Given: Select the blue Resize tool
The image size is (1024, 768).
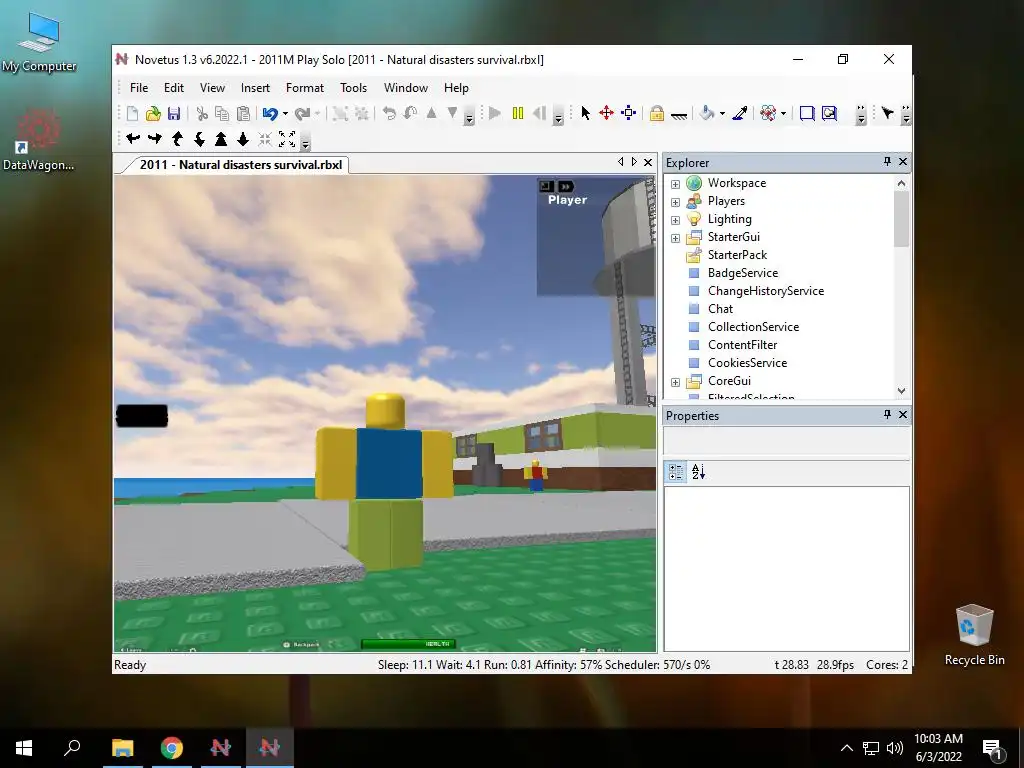Looking at the screenshot, I should [x=628, y=113].
